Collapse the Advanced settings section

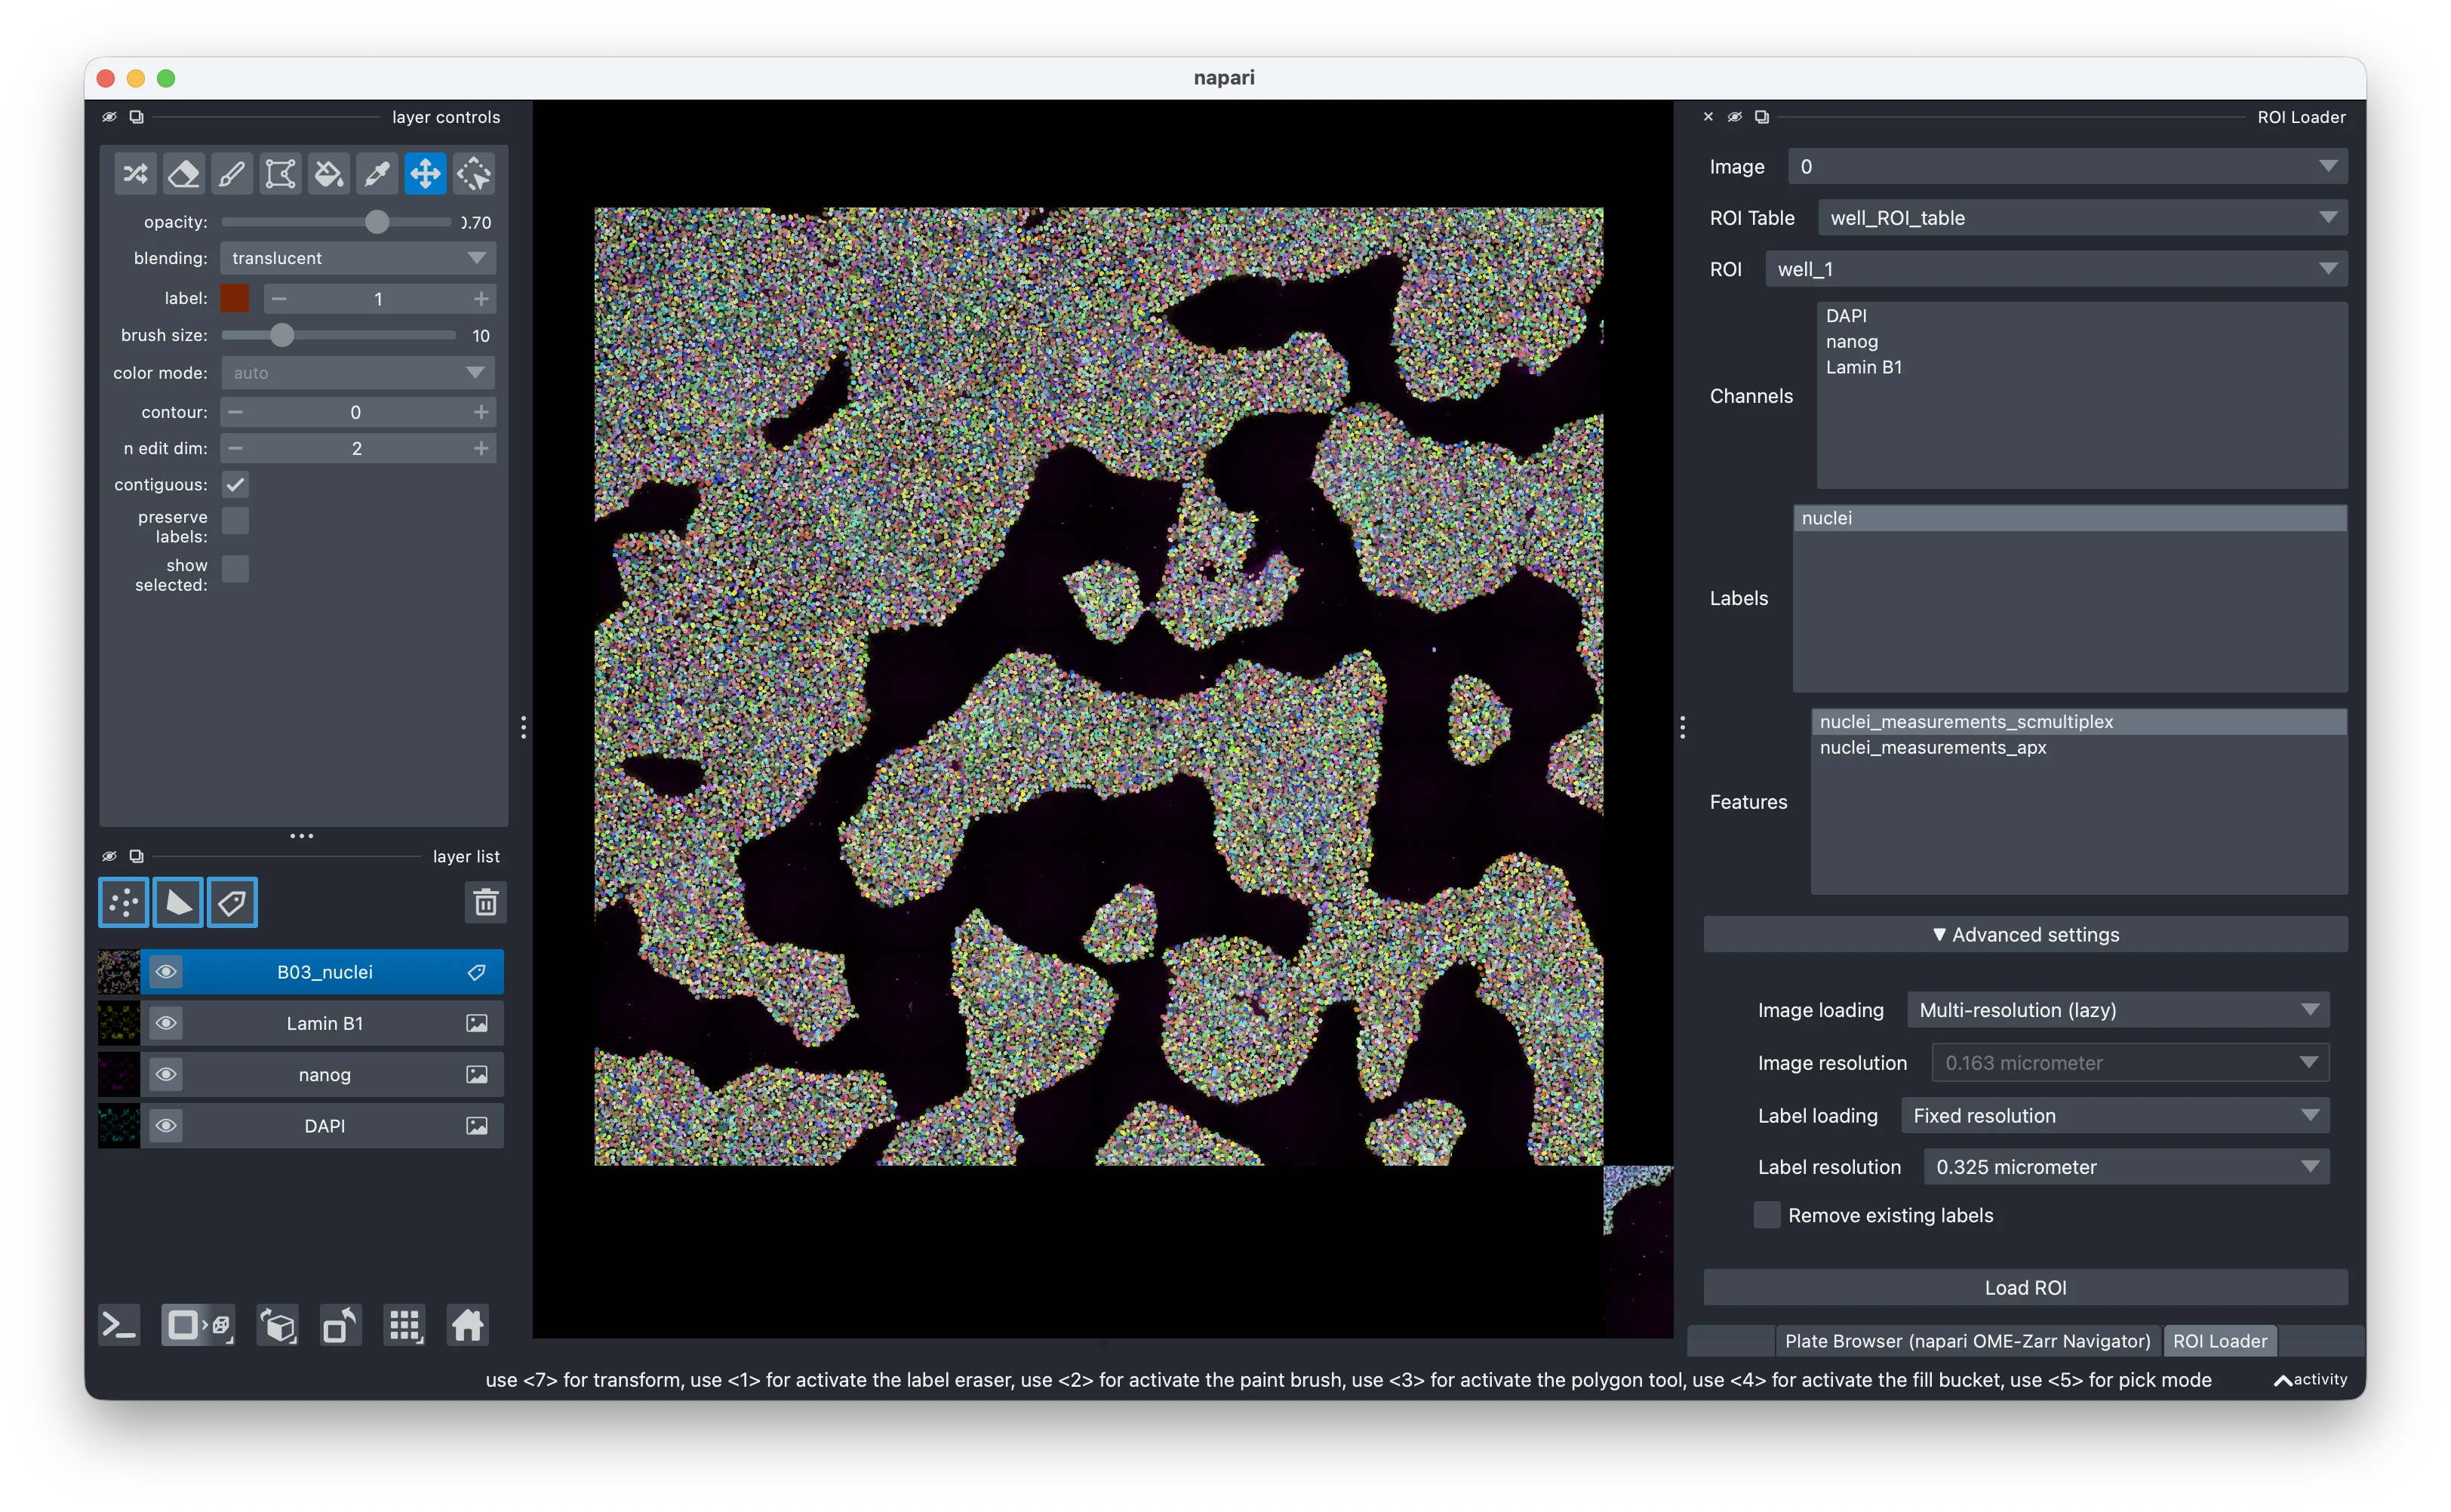[x=2025, y=935]
